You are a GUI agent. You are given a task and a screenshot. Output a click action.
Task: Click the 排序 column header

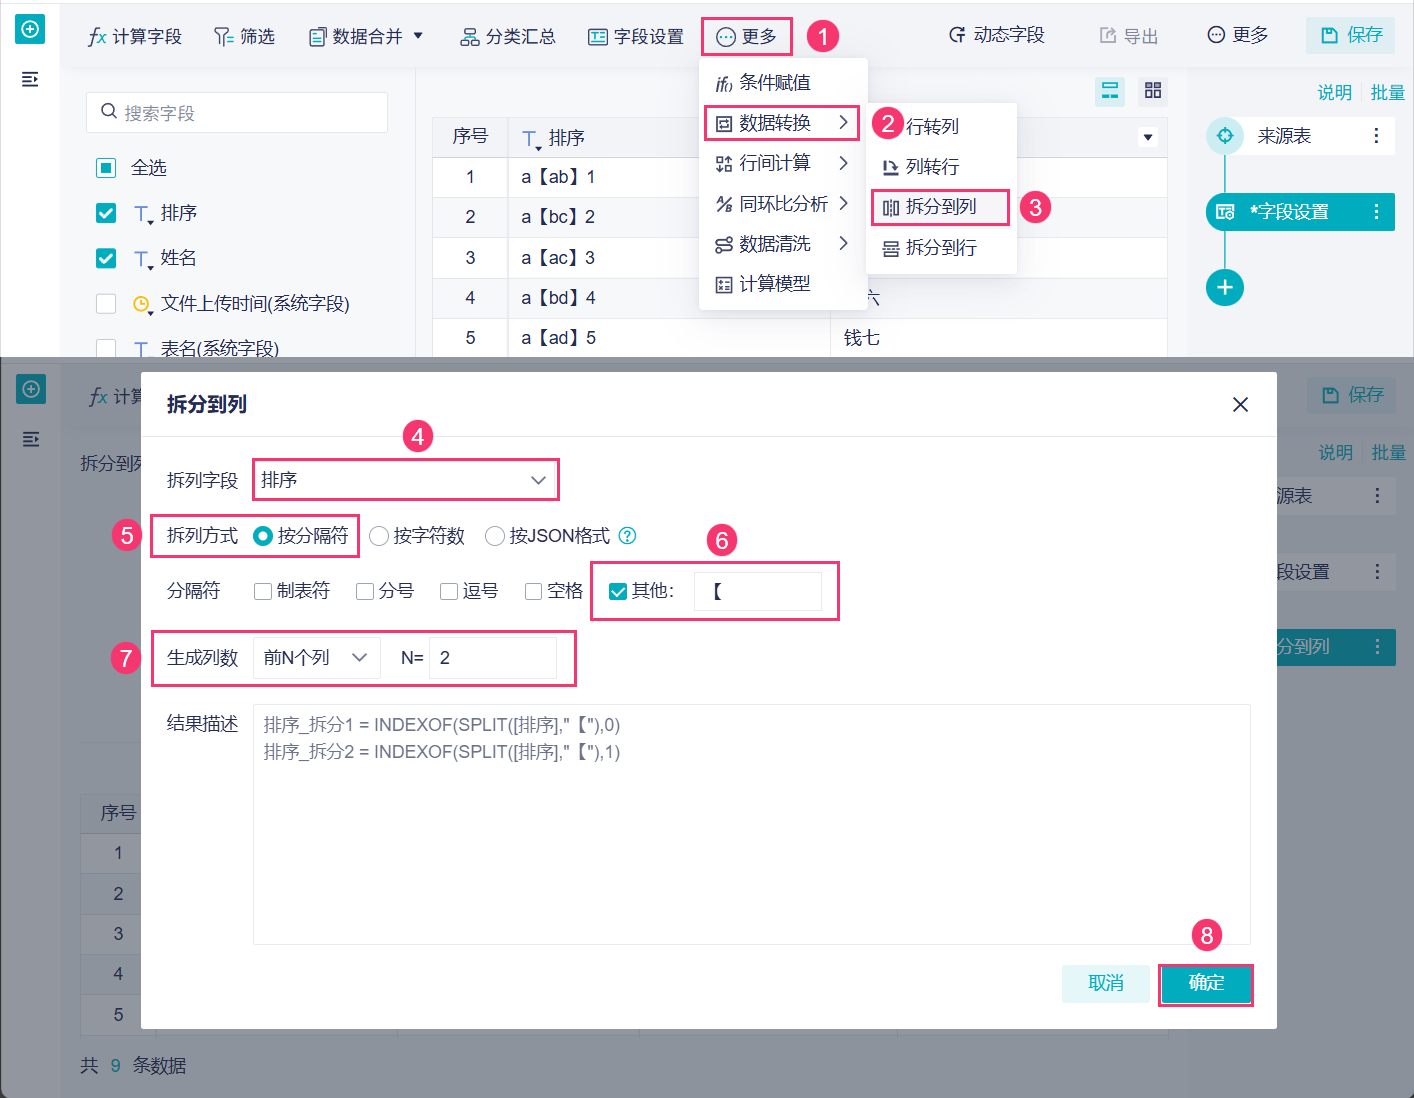pos(566,137)
